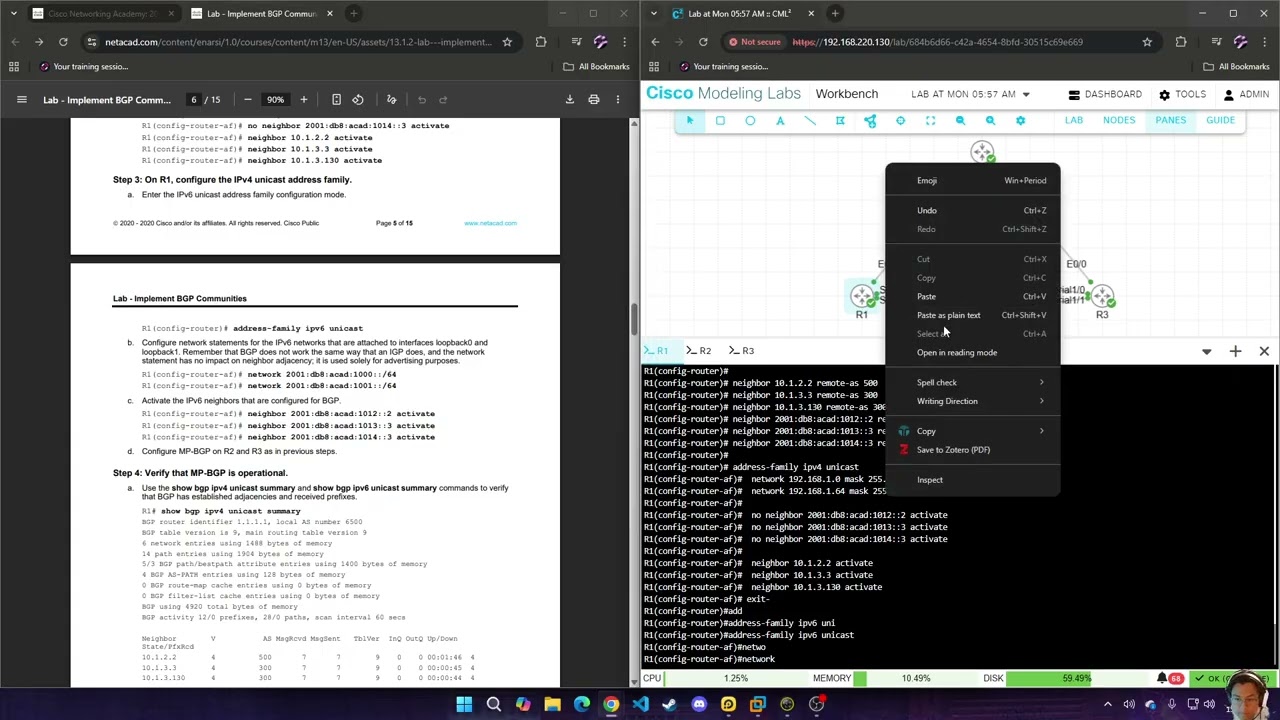Click the notifications bell in CML status bar
Screen dimensions: 1280x720
tap(1162, 678)
